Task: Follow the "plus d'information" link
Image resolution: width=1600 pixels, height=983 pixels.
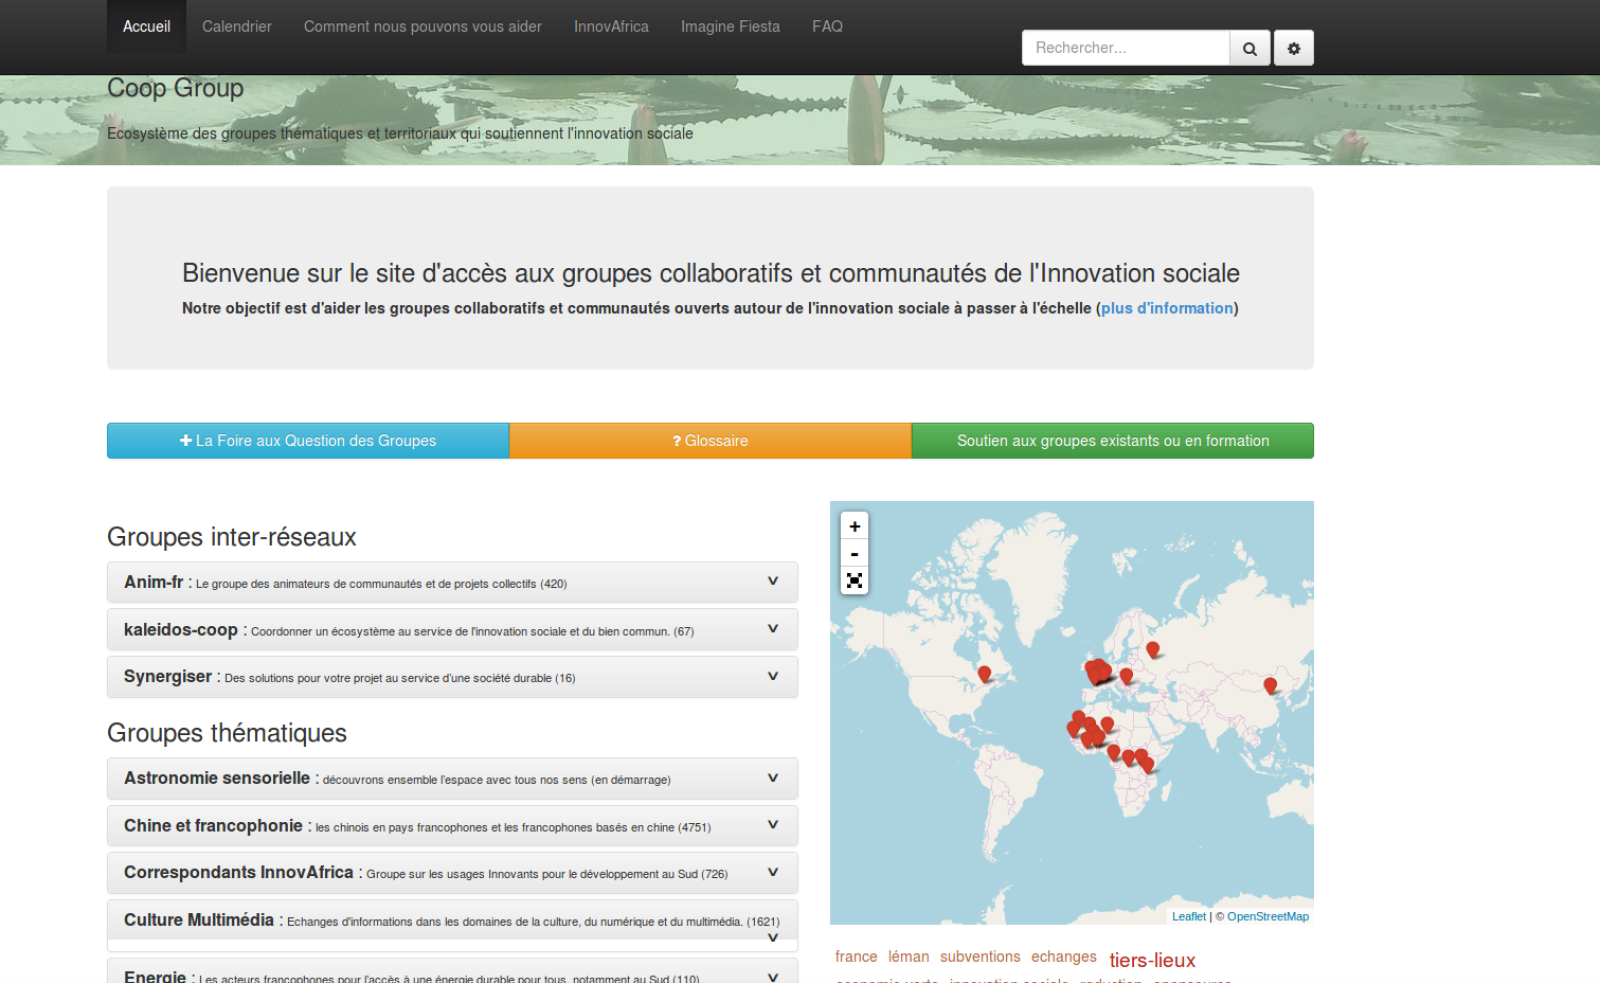Action: click(x=1167, y=308)
